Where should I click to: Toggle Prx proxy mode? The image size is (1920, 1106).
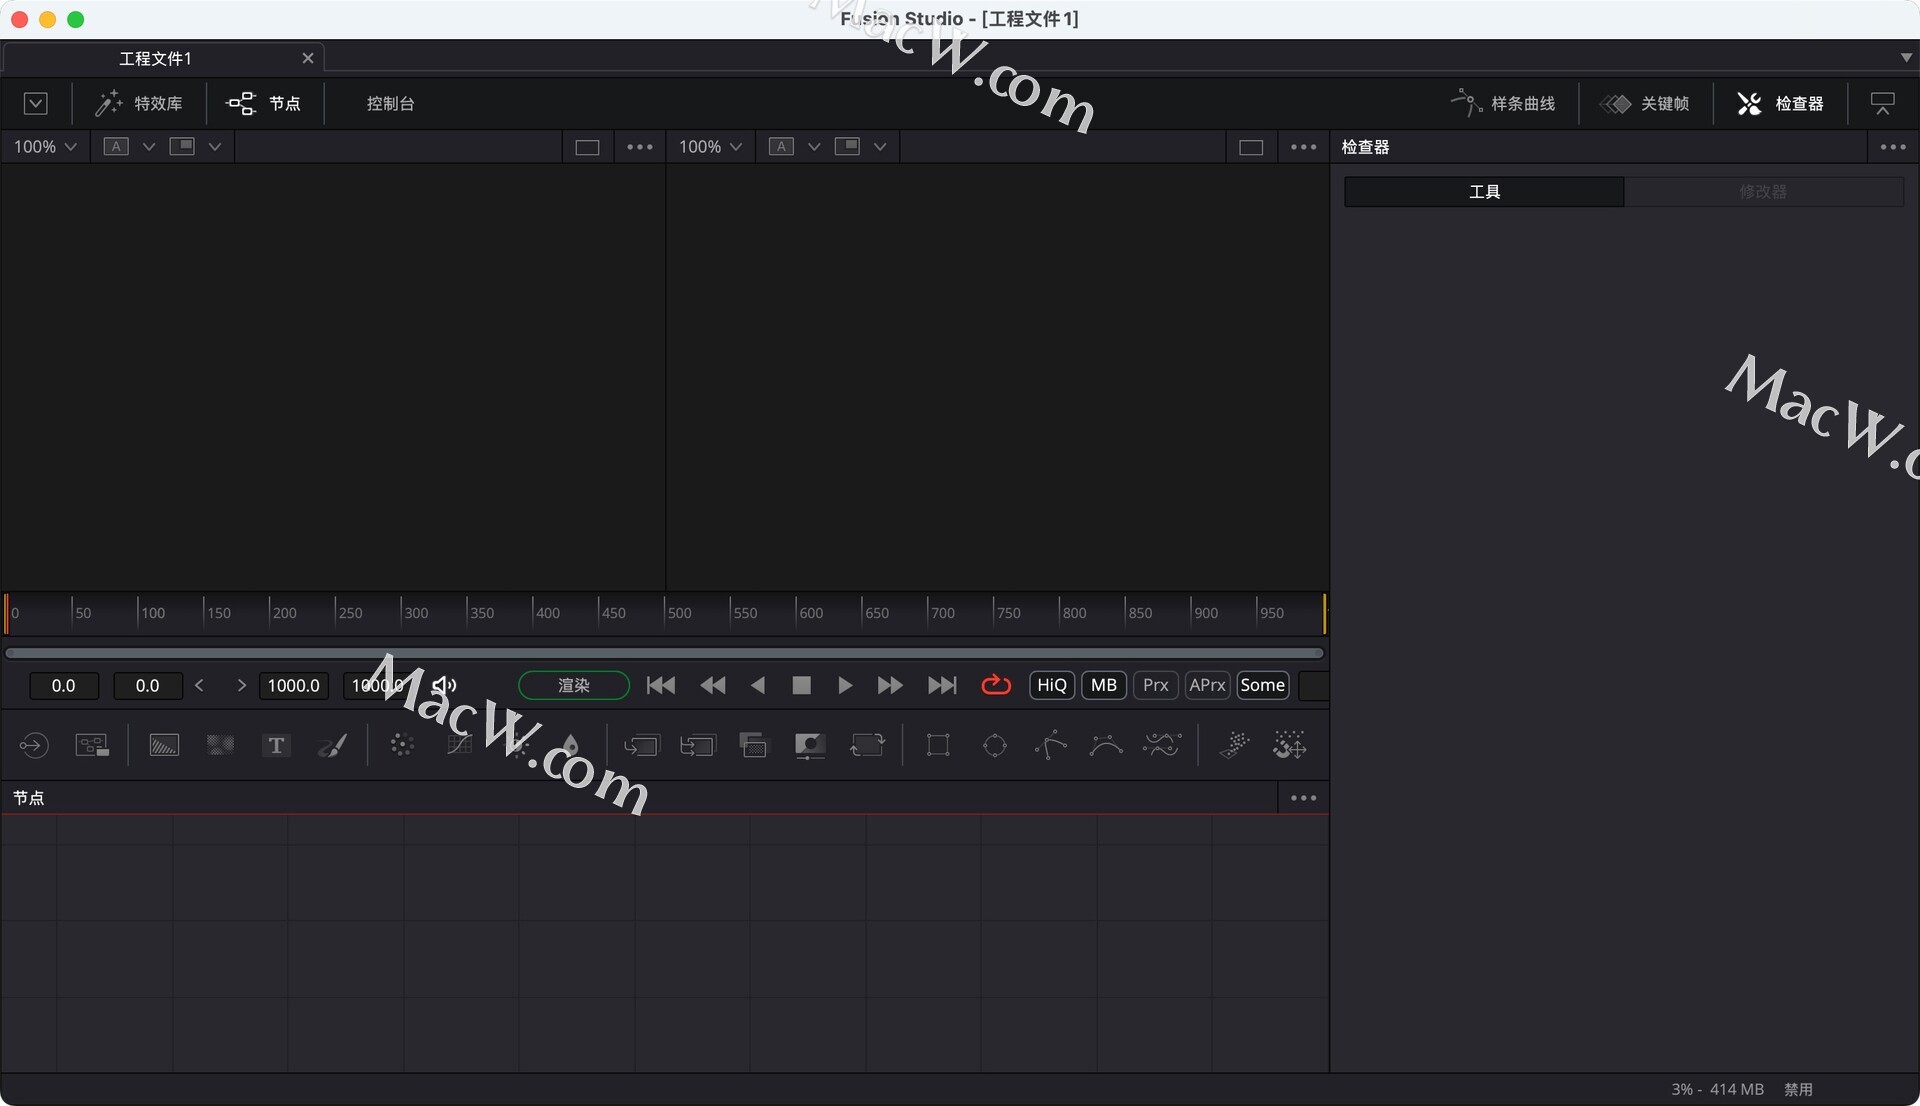tap(1156, 685)
